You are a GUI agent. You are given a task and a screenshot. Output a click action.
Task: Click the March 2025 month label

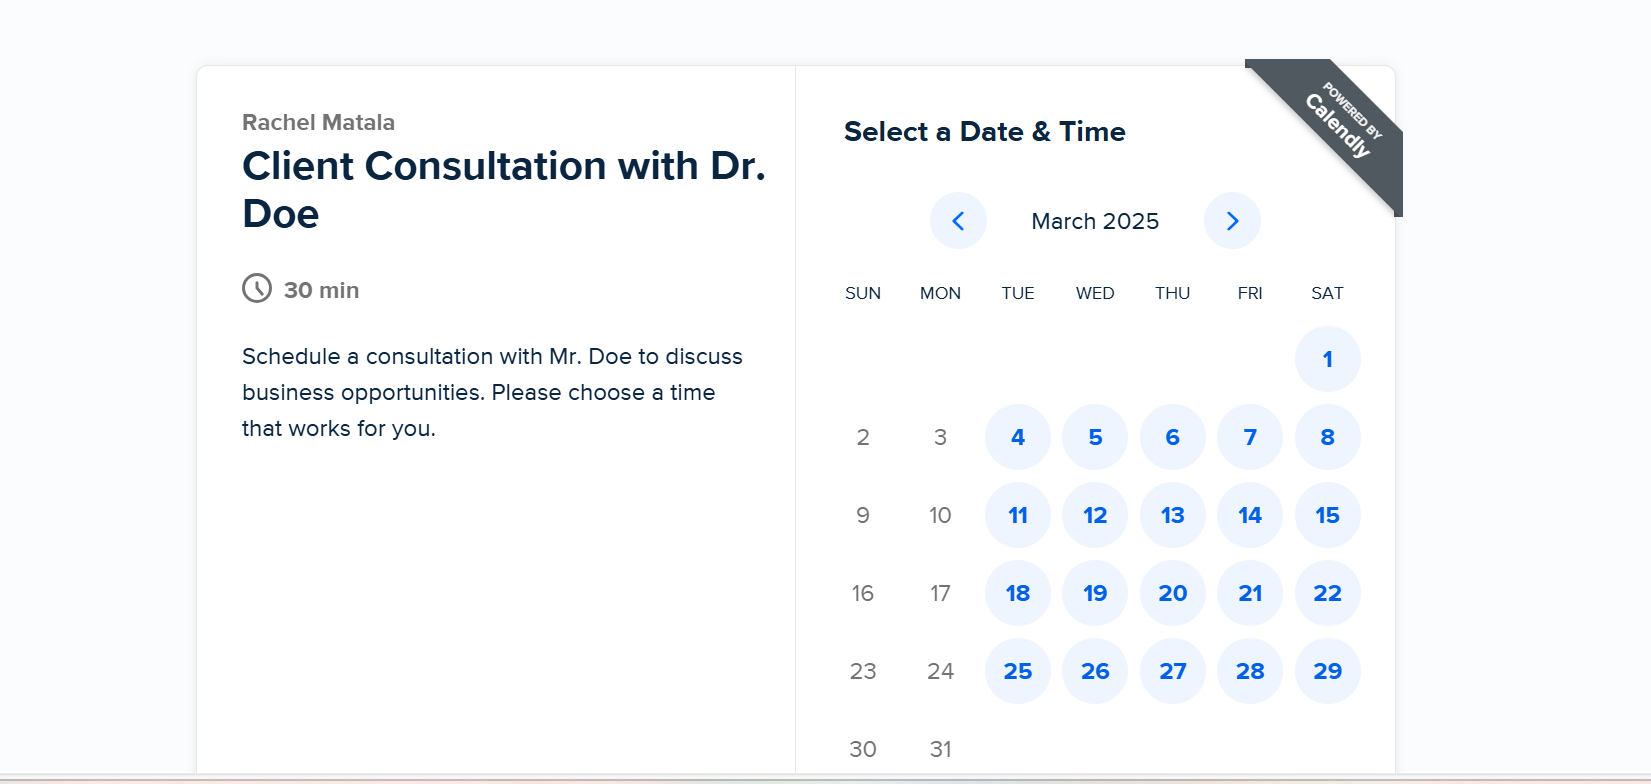coord(1095,221)
